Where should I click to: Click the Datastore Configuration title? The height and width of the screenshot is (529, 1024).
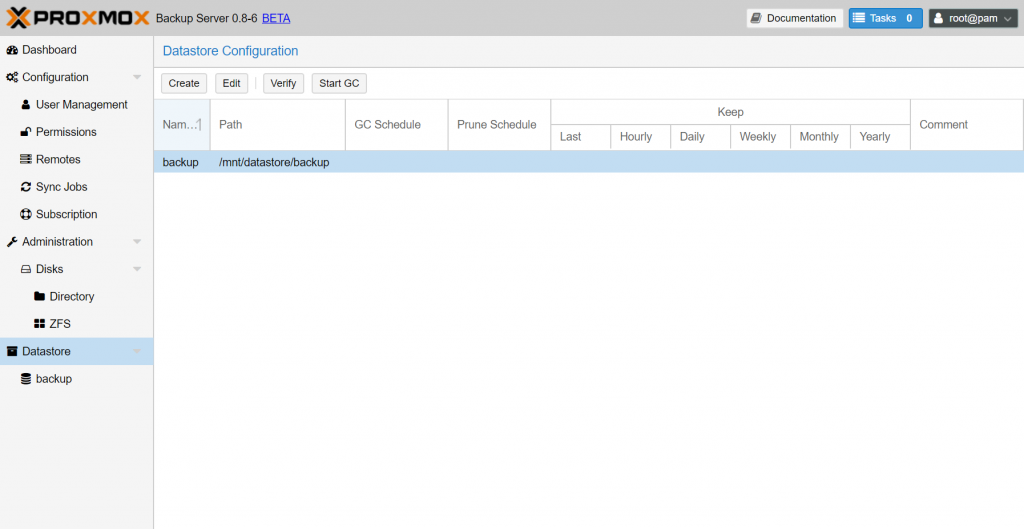point(231,51)
